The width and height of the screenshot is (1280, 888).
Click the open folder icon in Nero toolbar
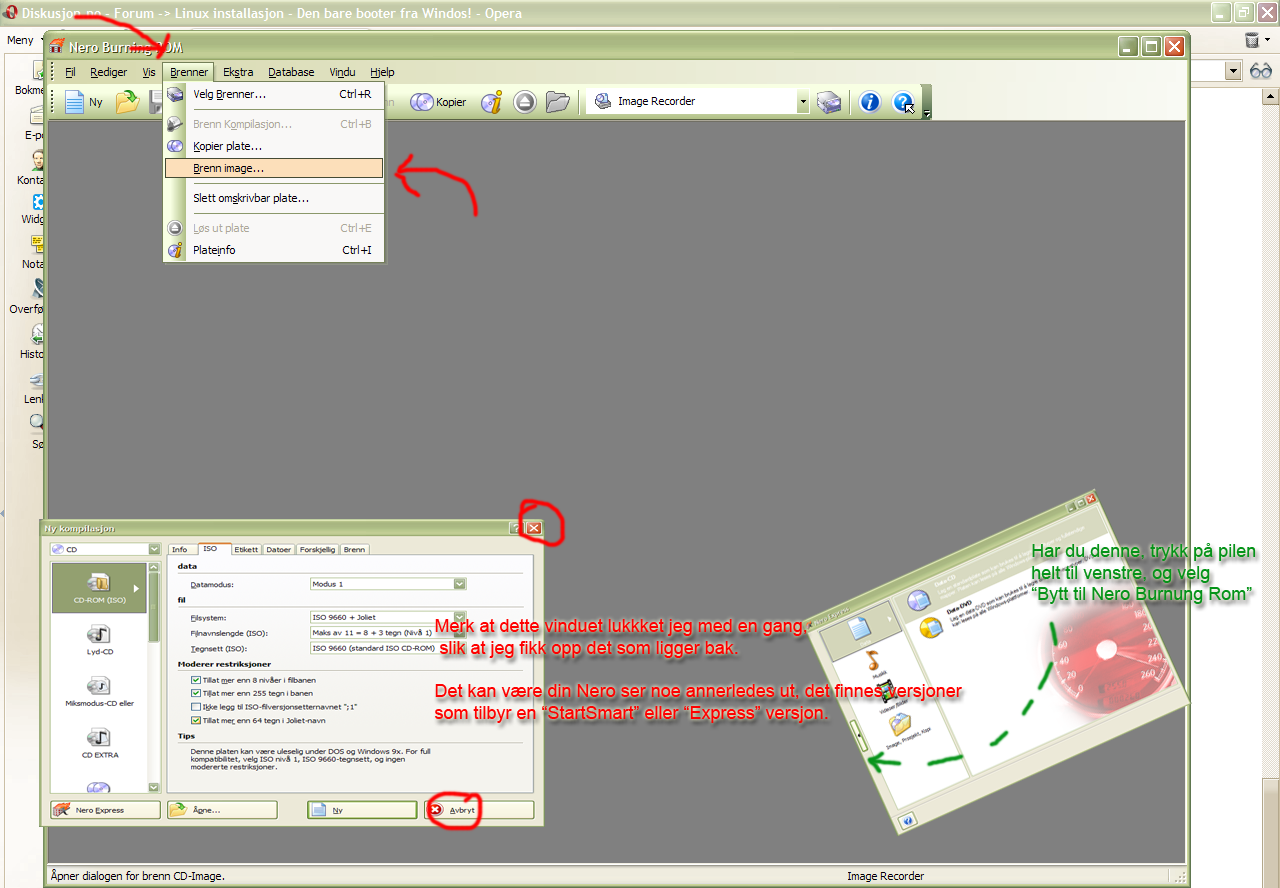pos(127,102)
